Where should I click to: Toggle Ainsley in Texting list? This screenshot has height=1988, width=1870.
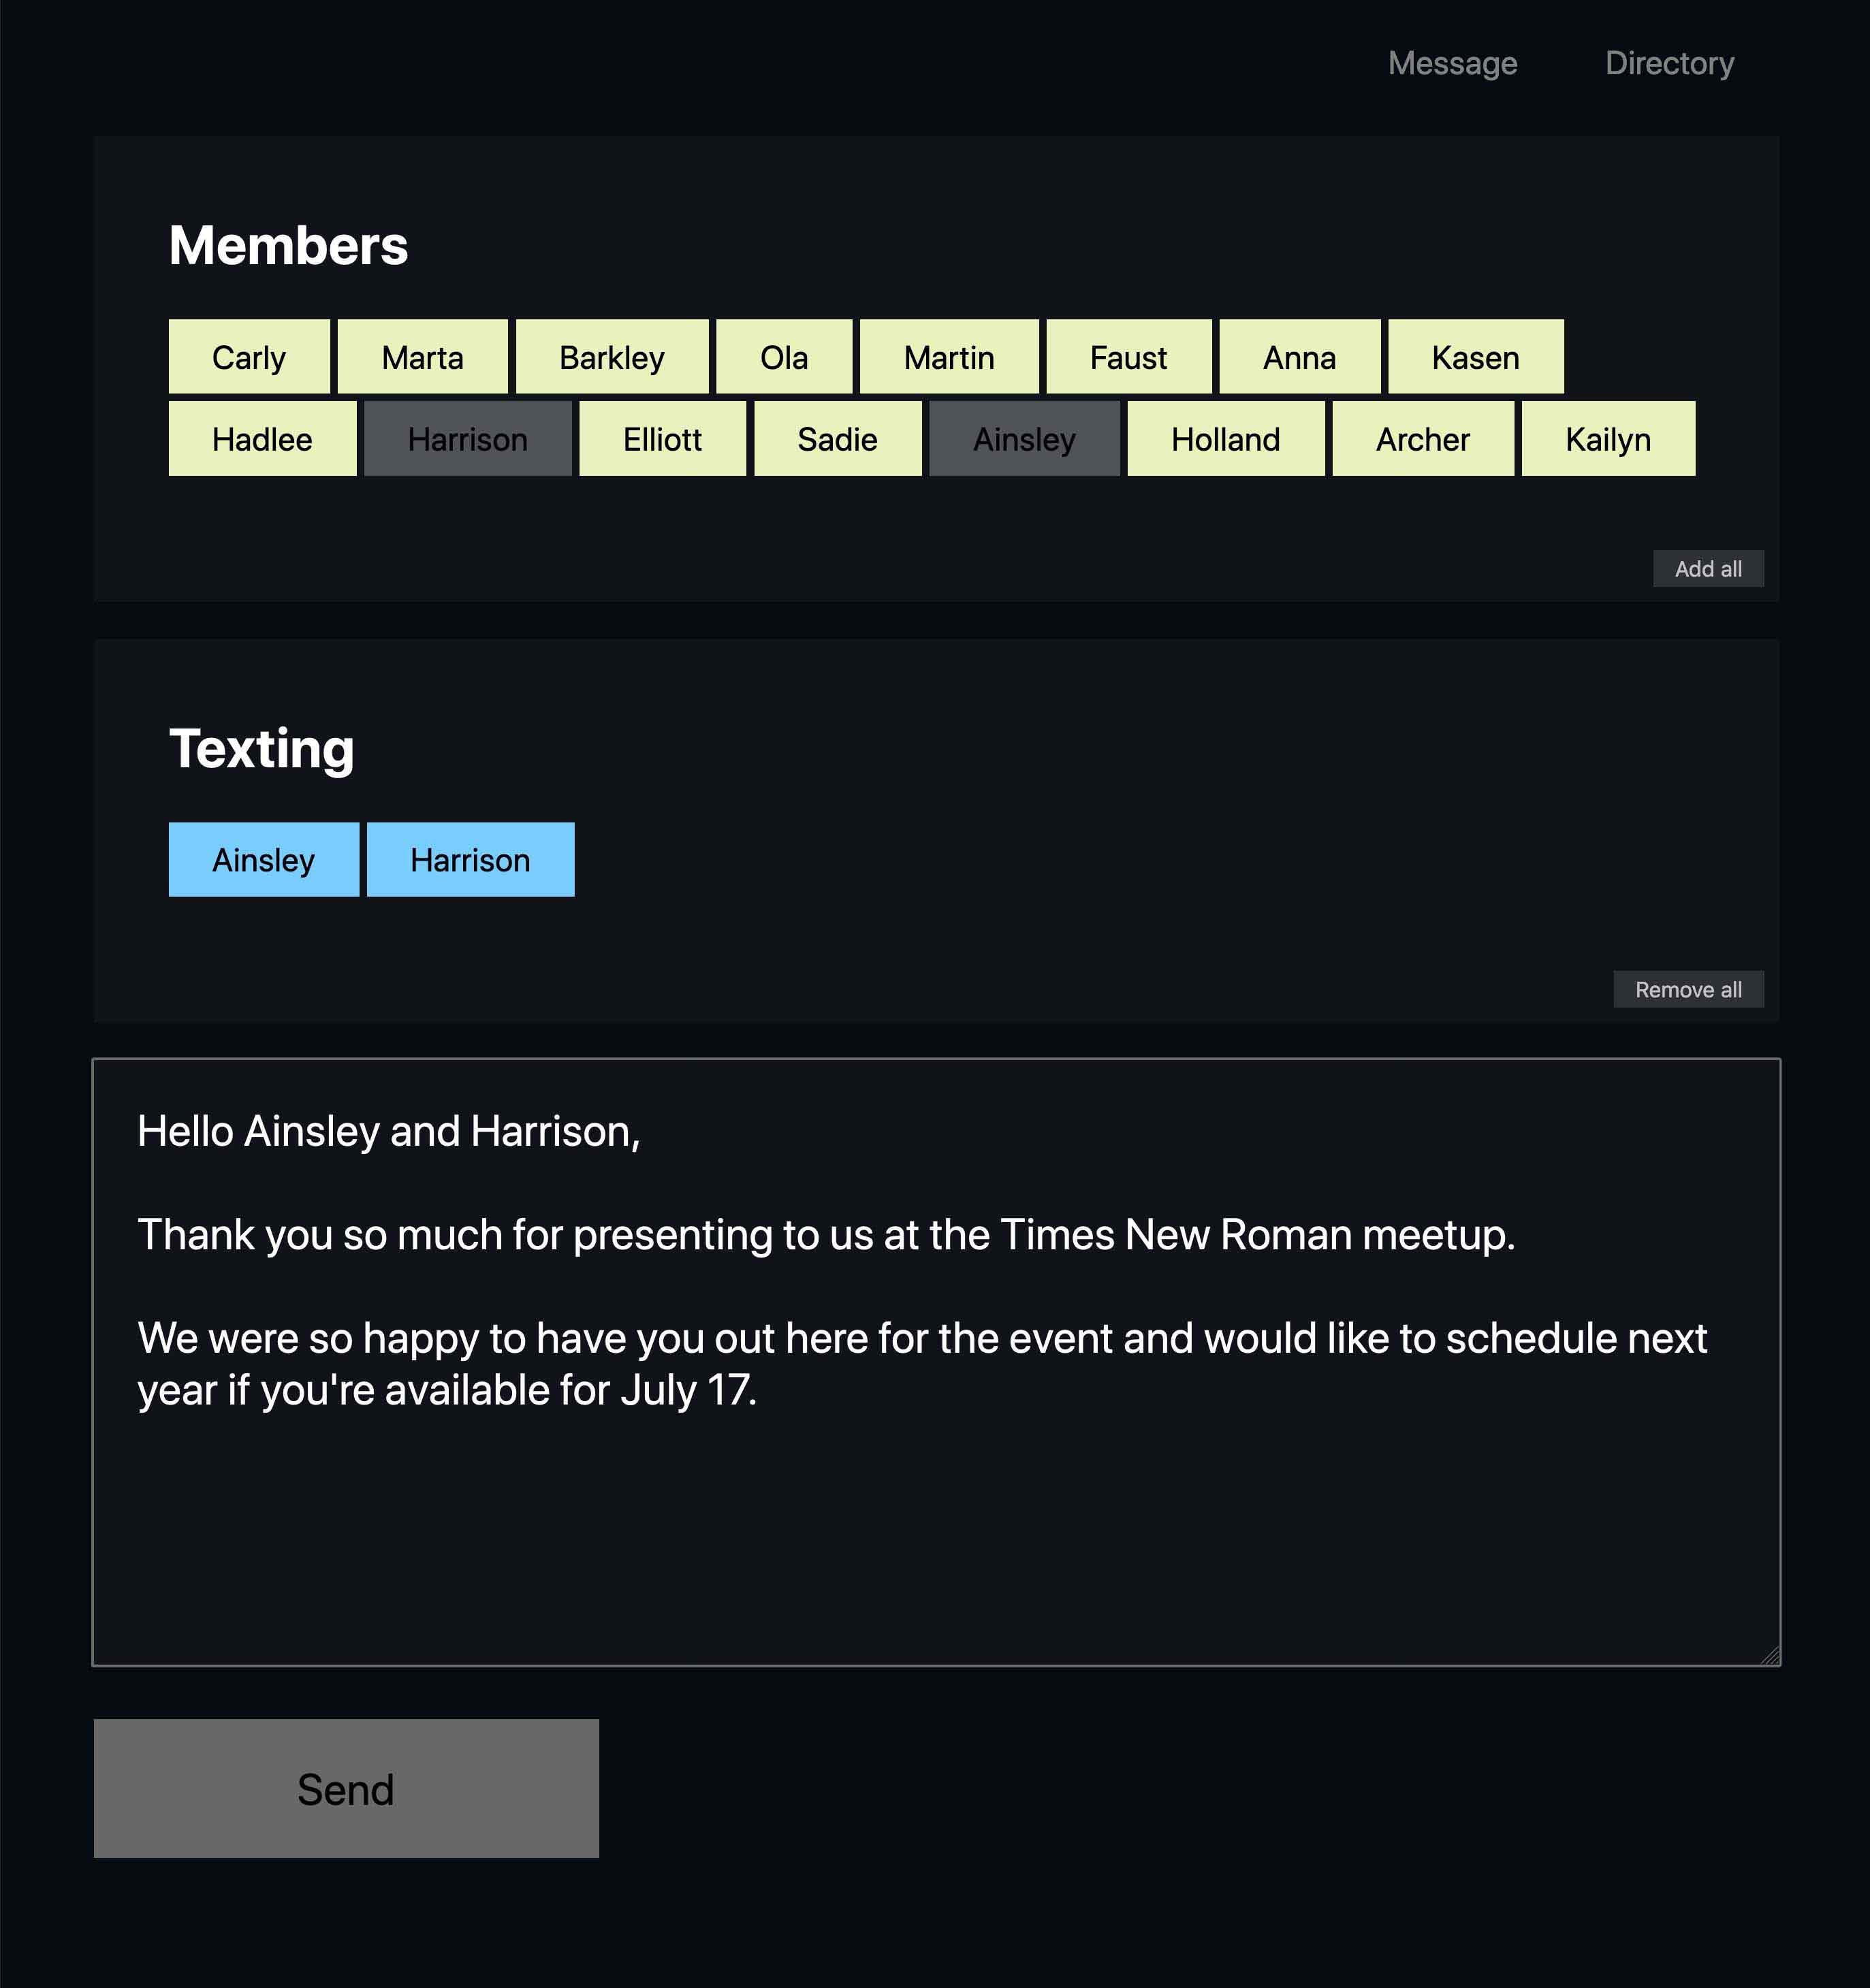coord(264,859)
